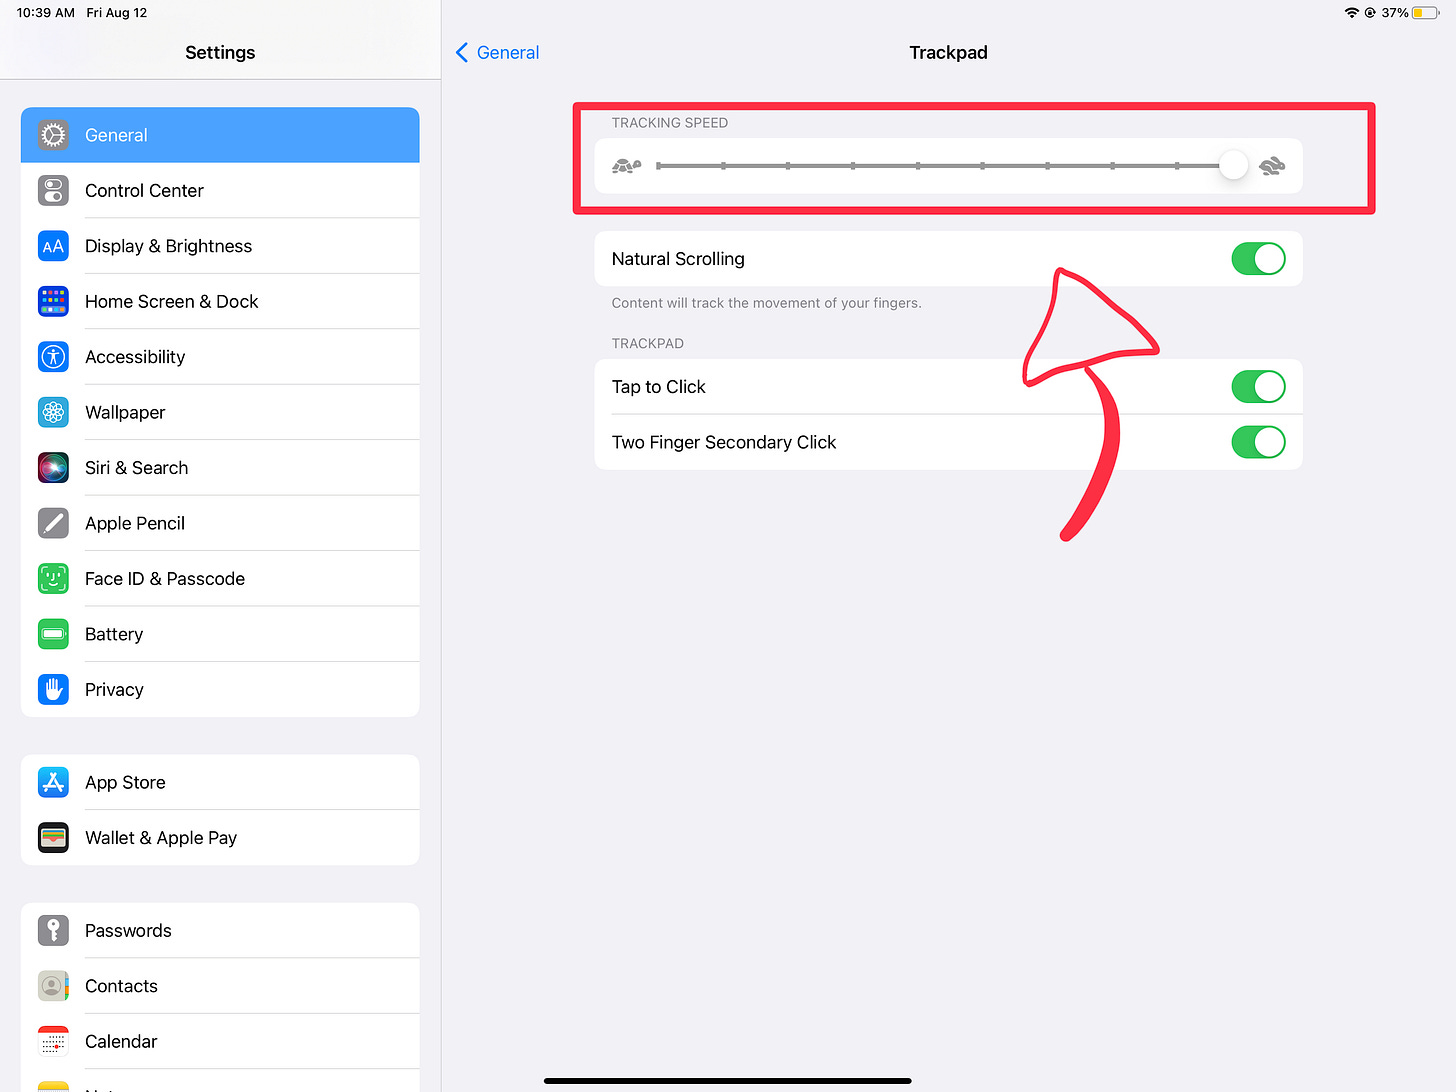Toggle Two Finger Secondary Click off

1258,442
